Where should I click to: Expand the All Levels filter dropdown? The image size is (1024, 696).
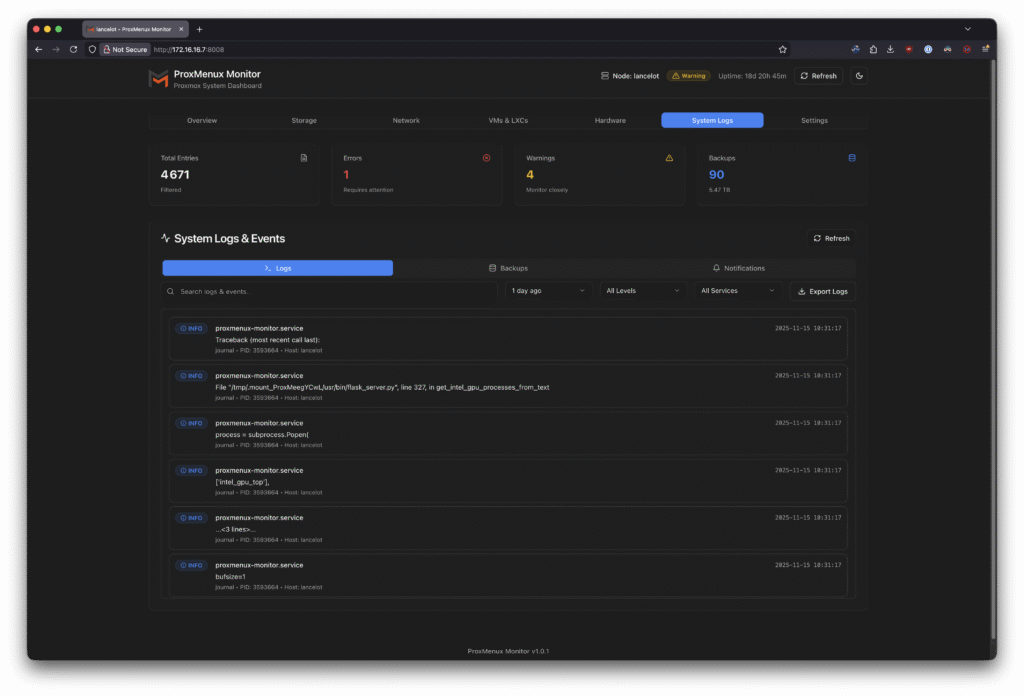click(643, 291)
